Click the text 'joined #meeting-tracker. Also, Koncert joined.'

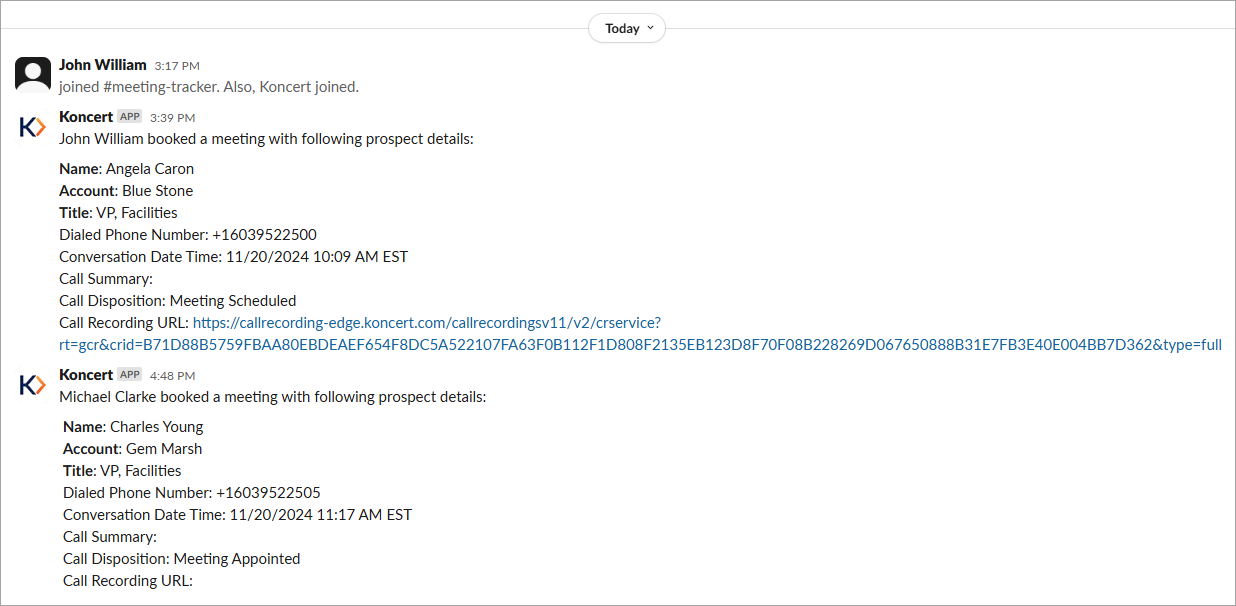coord(209,87)
